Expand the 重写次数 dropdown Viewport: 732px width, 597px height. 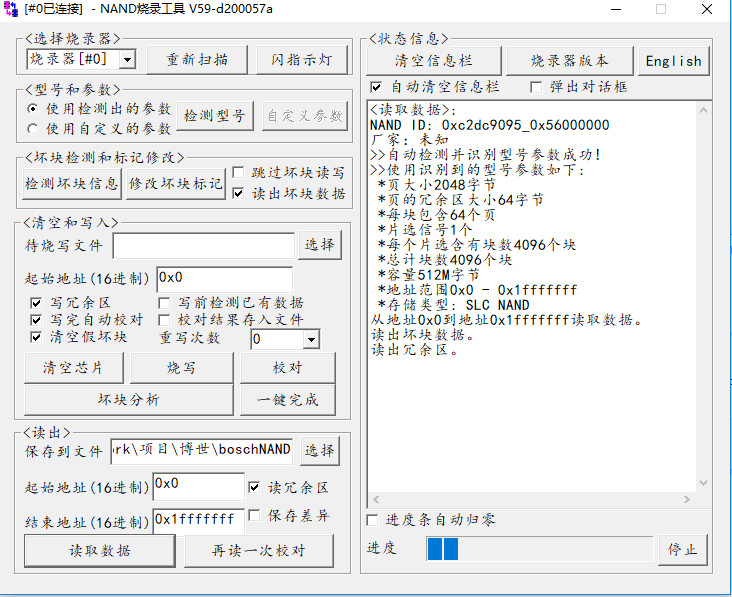tap(310, 340)
